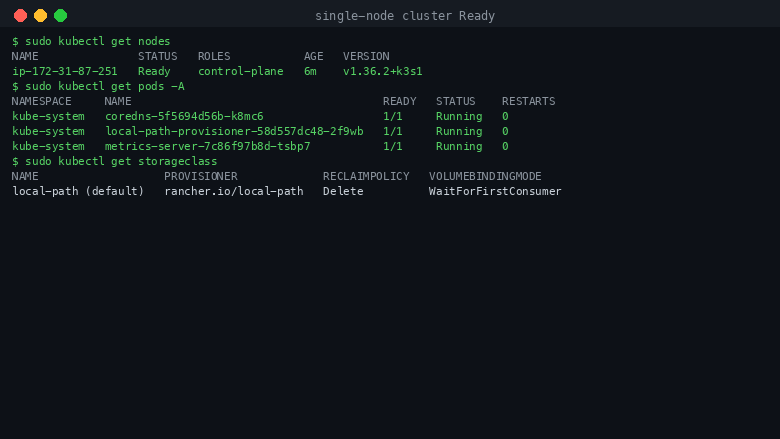
Task: Select storage class 'local-path (default)'
Action: (78, 191)
